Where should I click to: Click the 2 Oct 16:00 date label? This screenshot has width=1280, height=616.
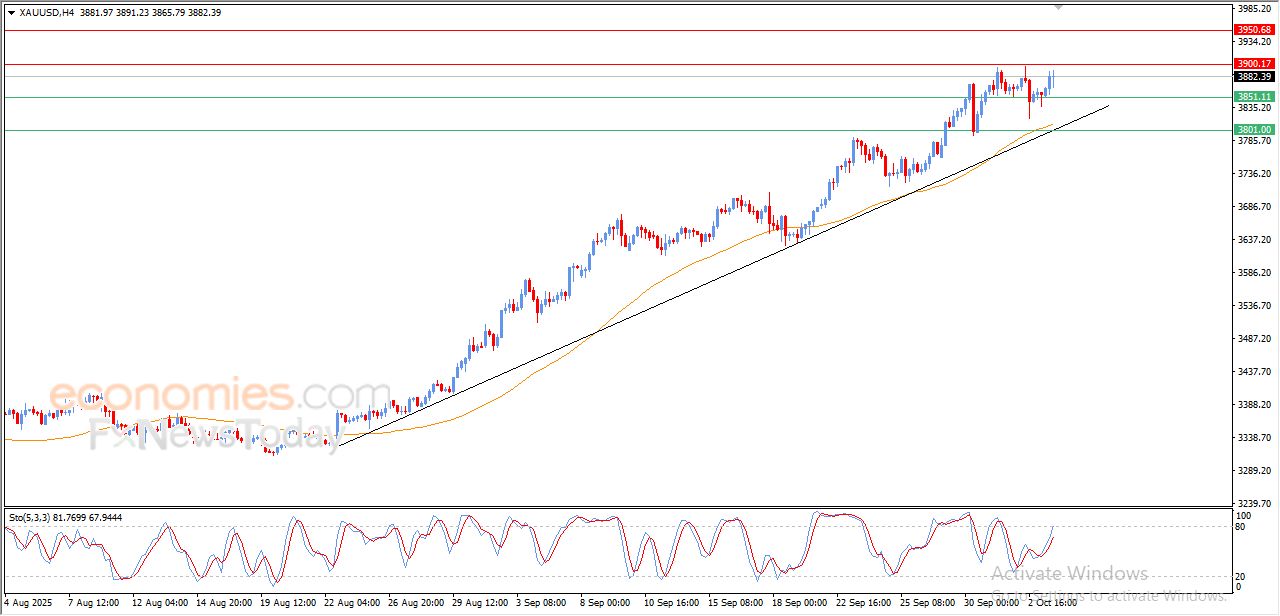click(1052, 603)
